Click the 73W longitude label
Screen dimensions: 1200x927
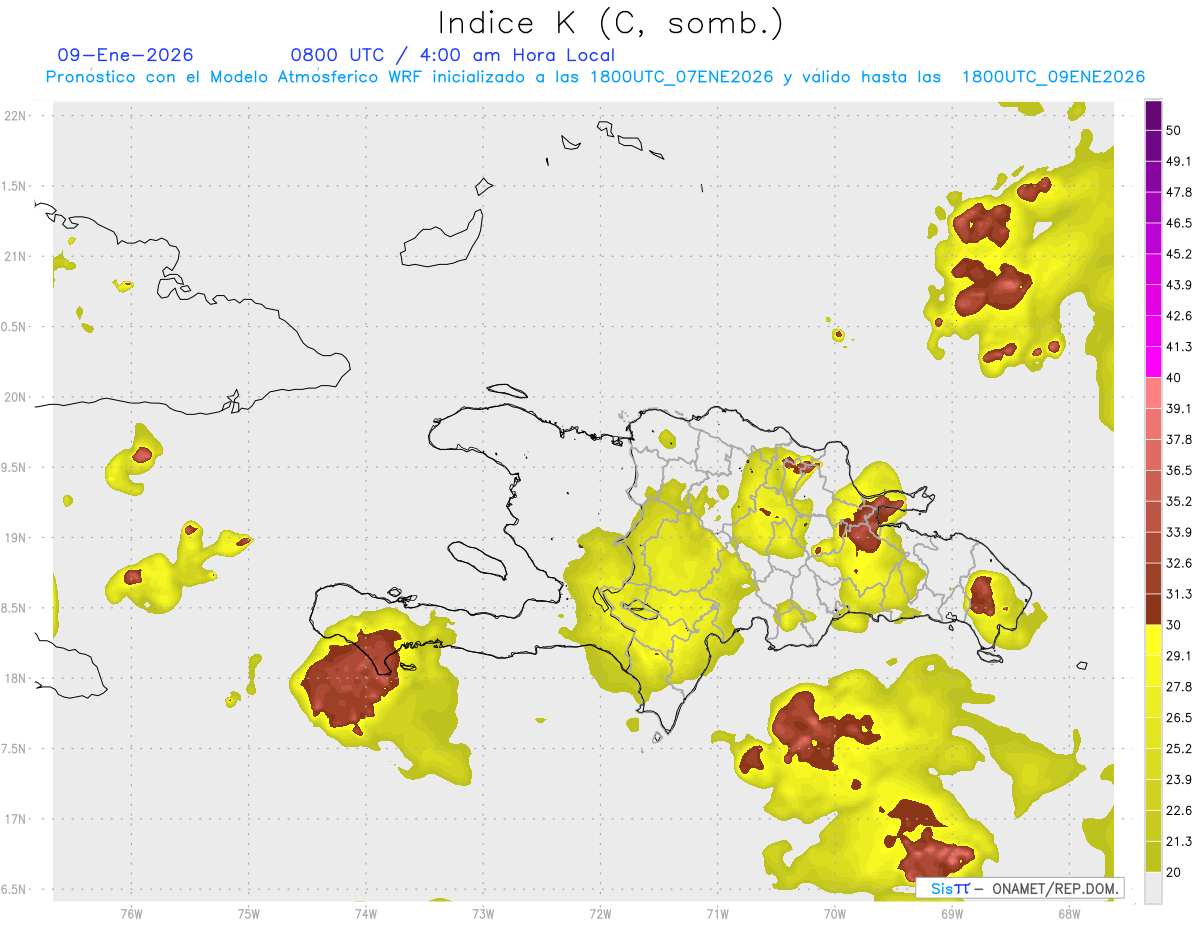[x=483, y=914]
